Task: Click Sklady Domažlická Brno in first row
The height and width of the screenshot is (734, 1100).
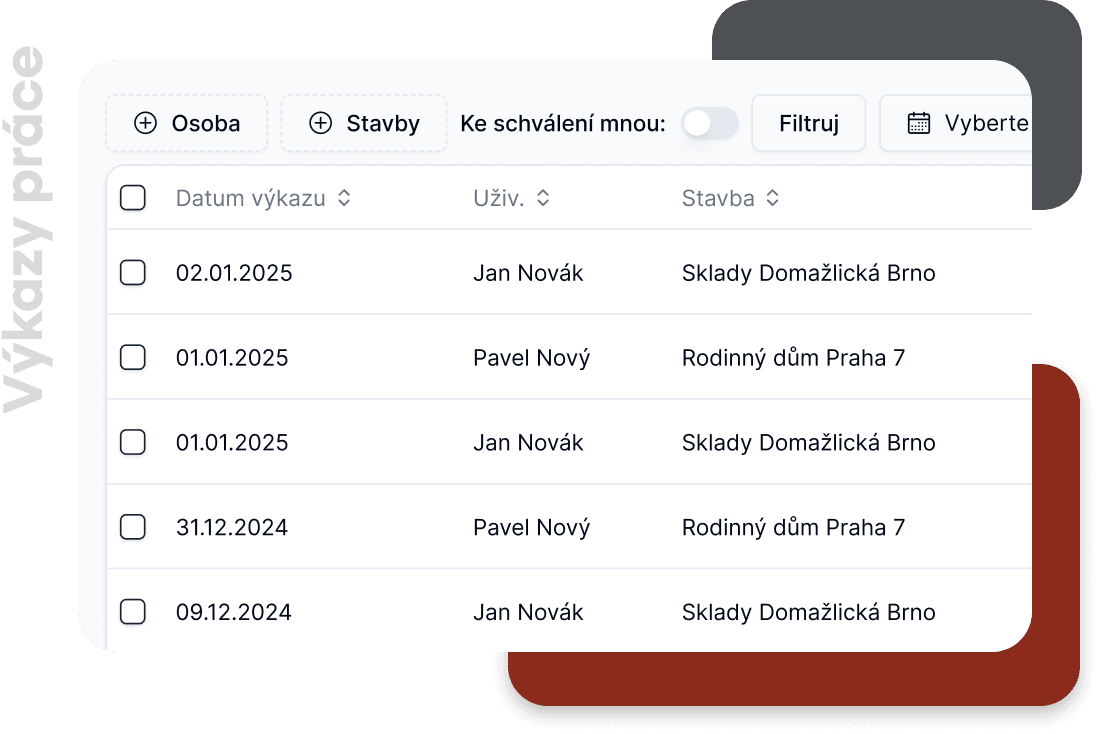Action: pos(808,272)
